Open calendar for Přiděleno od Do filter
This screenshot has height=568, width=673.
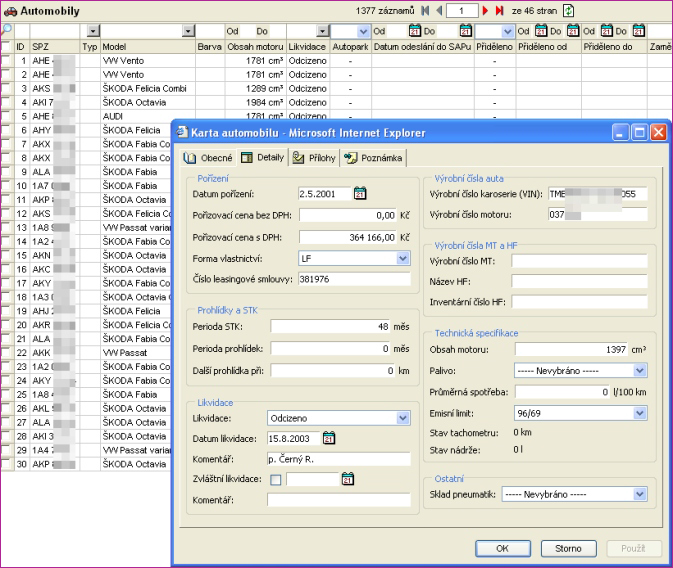tap(573, 30)
